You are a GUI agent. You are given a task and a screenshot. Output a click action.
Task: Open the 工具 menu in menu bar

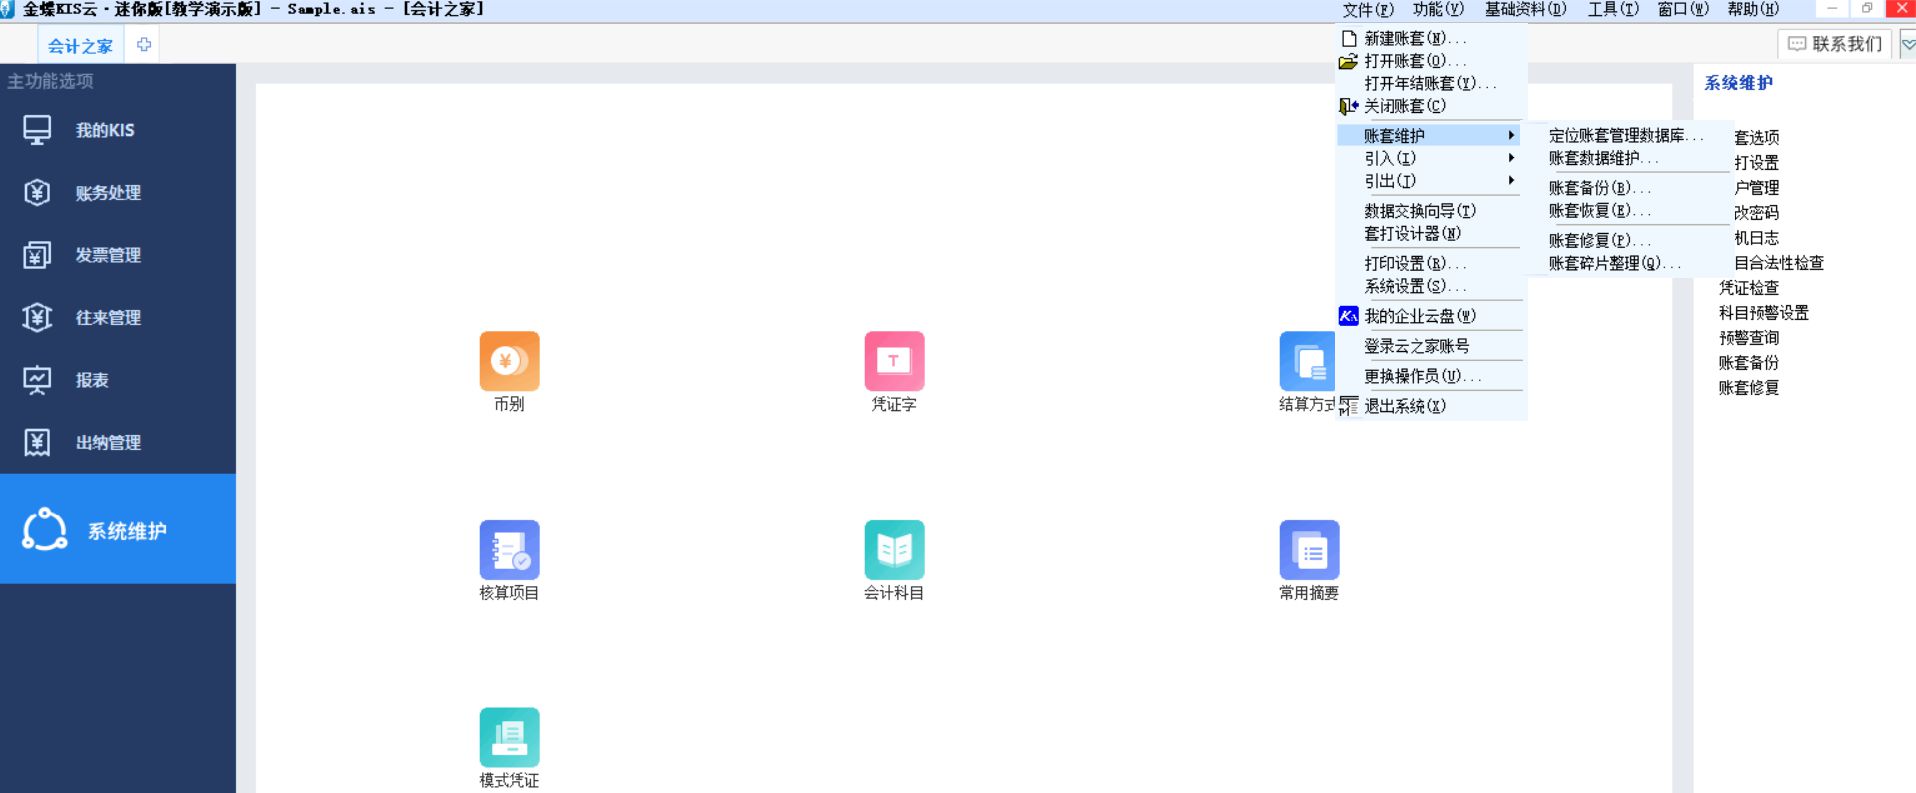click(x=1613, y=10)
